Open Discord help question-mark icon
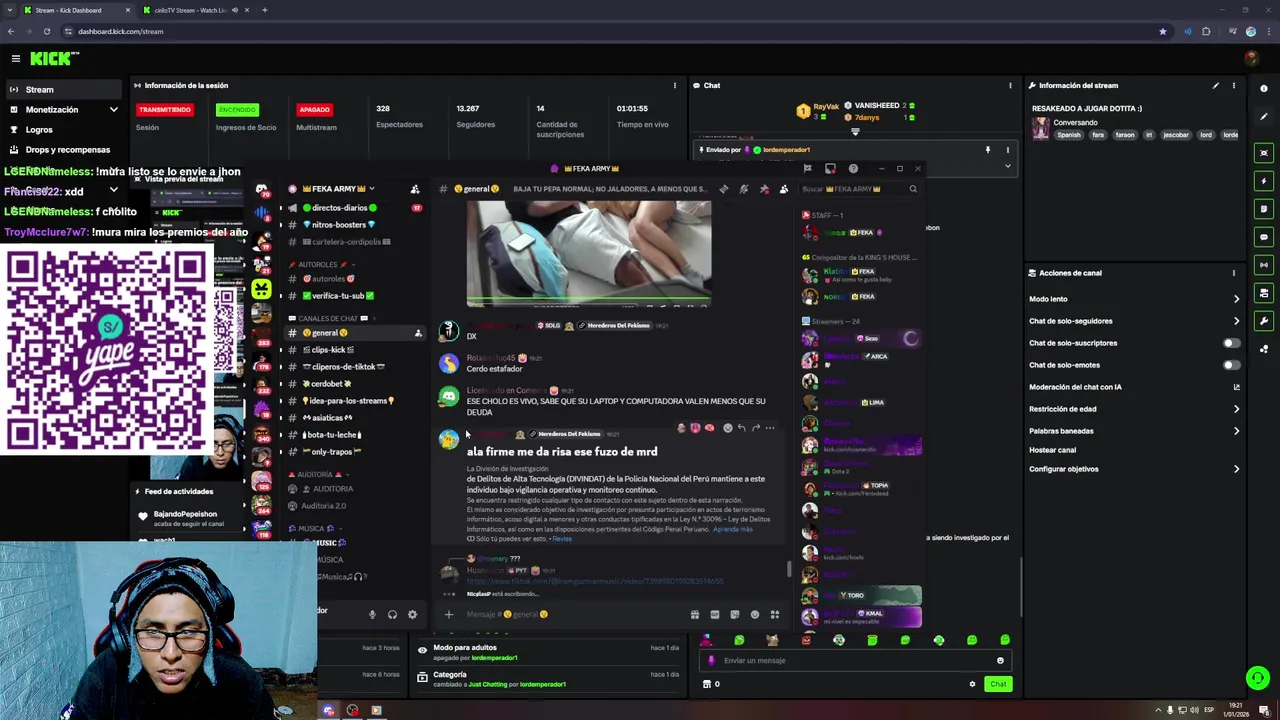Viewport: 1280px width, 720px height. (x=853, y=168)
